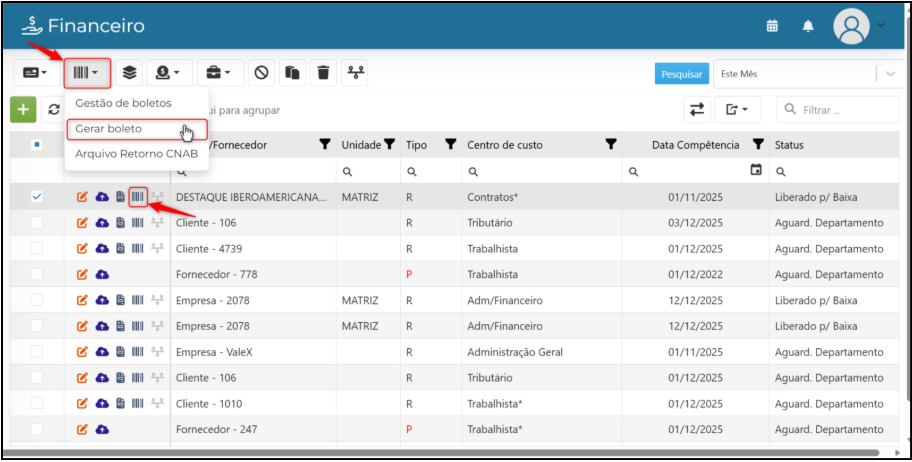Click the layers stack toolbar icon
Image resolution: width=912 pixels, height=462 pixels.
pyautogui.click(x=129, y=73)
